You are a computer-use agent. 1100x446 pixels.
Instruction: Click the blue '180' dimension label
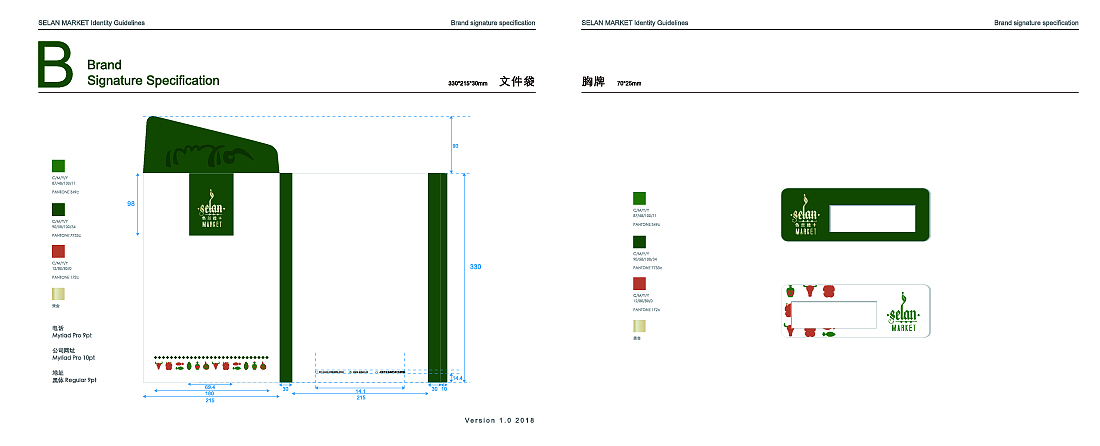209,393
